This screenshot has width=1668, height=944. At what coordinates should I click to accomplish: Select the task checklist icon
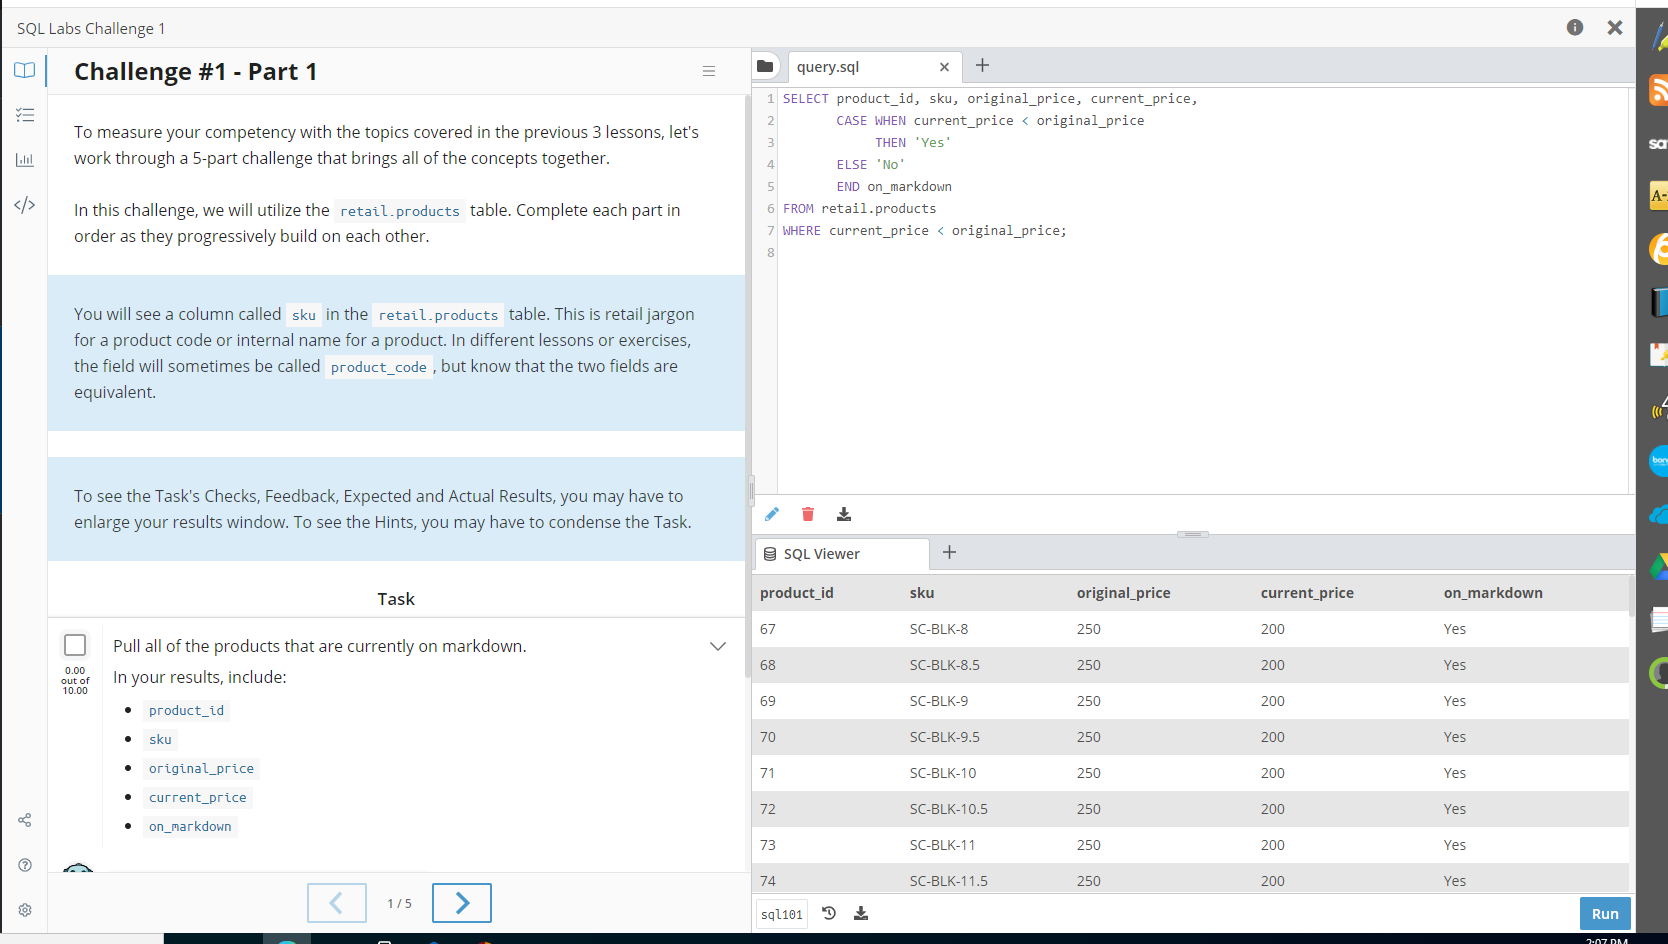(24, 115)
